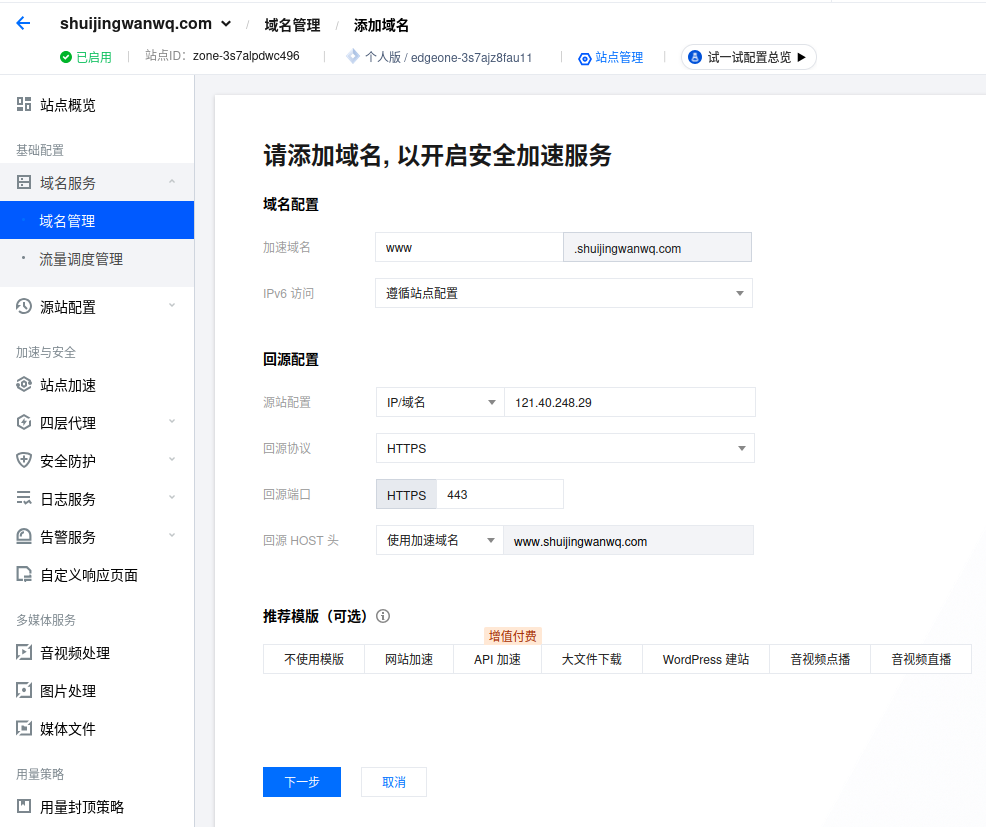
Task: Expand the 四层代理 sidebar chevron
Action: 172,421
